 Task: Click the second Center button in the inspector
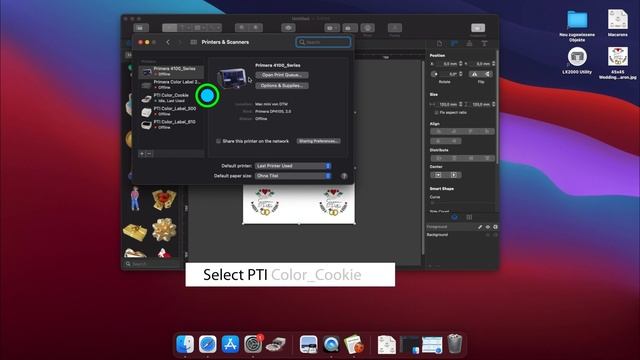coord(454,175)
